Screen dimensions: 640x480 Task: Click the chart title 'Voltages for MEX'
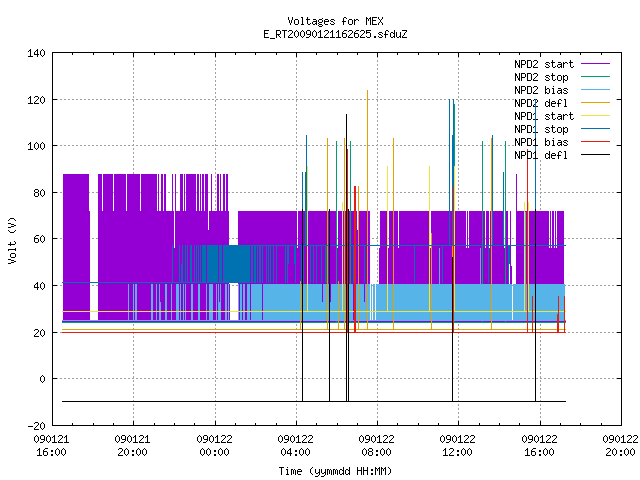[335, 21]
